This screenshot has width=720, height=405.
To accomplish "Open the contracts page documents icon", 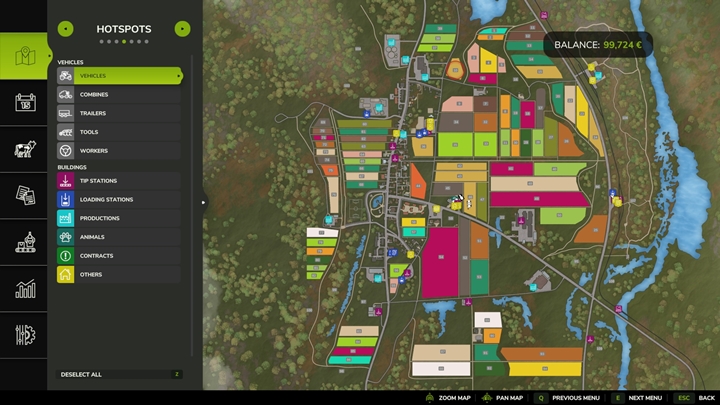I will pyautogui.click(x=23, y=196).
